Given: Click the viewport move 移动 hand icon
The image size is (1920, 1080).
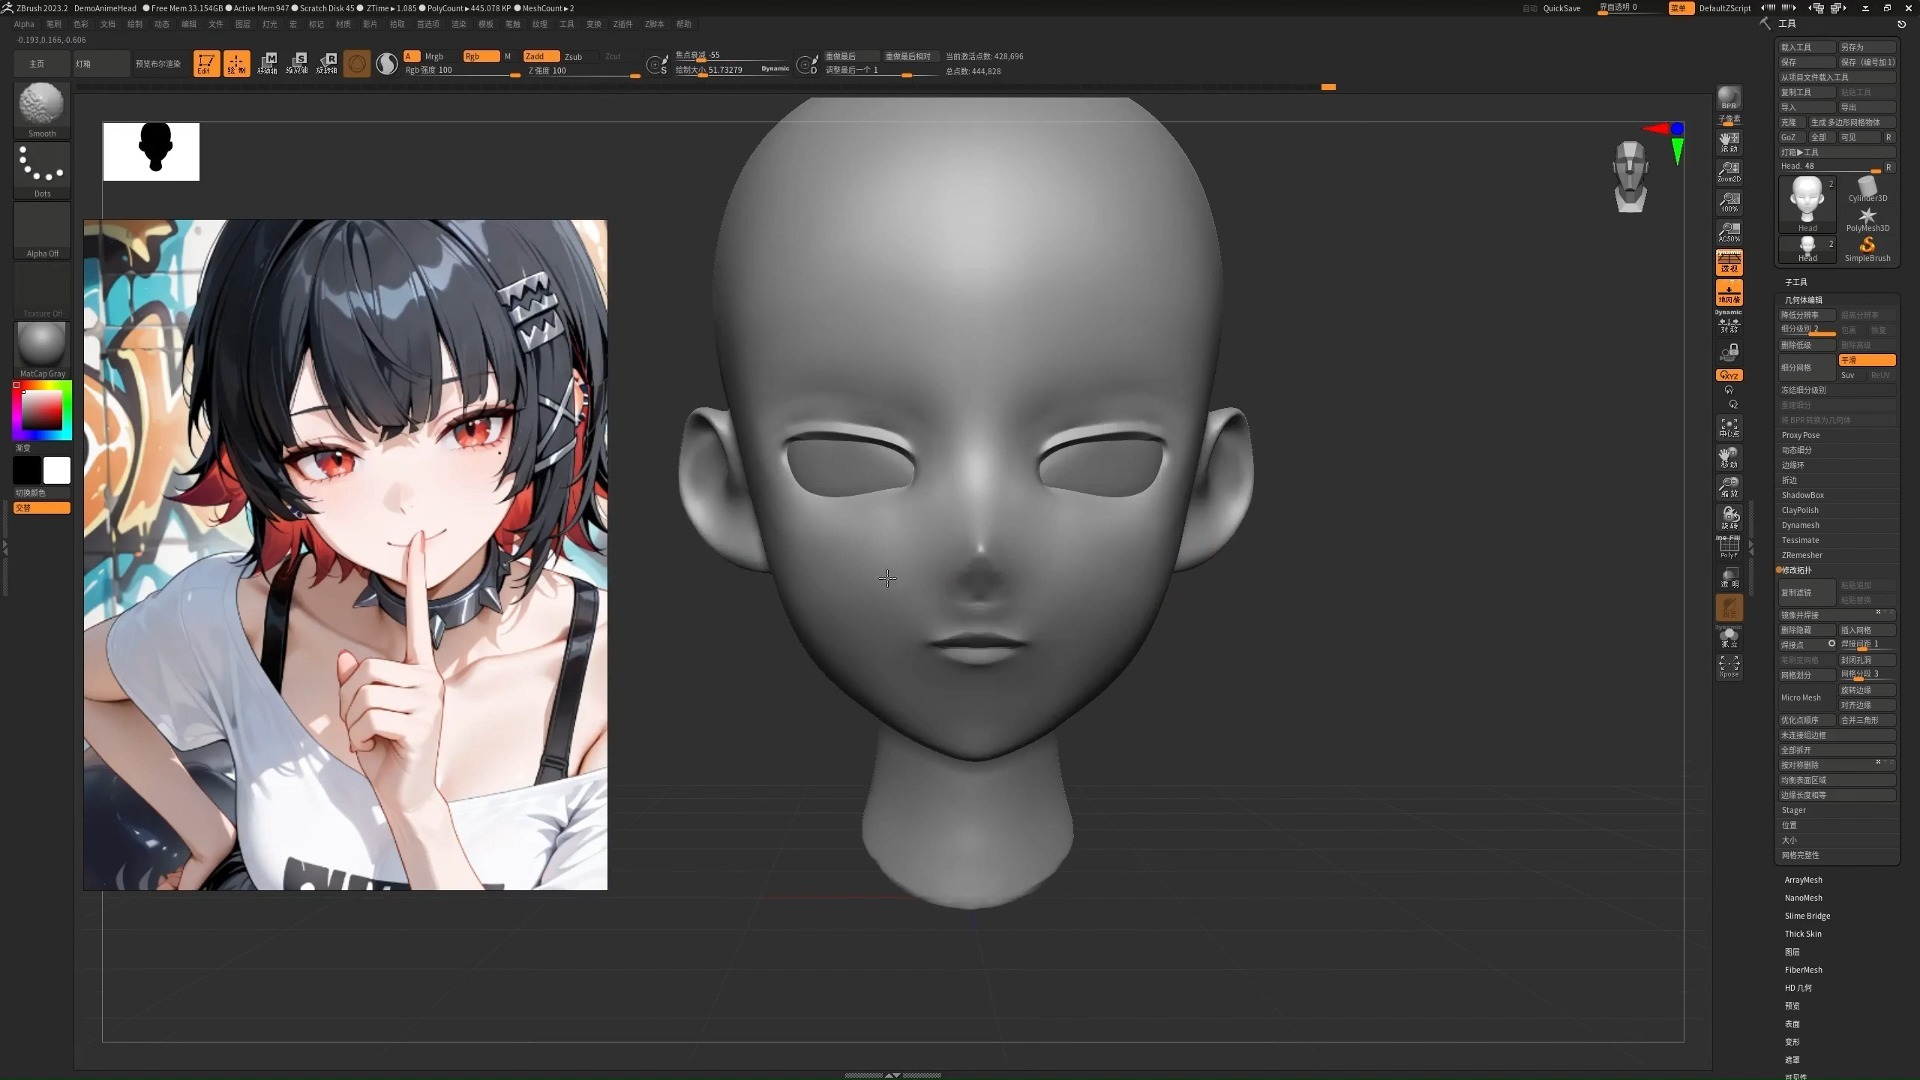Looking at the screenshot, I should (x=1729, y=458).
